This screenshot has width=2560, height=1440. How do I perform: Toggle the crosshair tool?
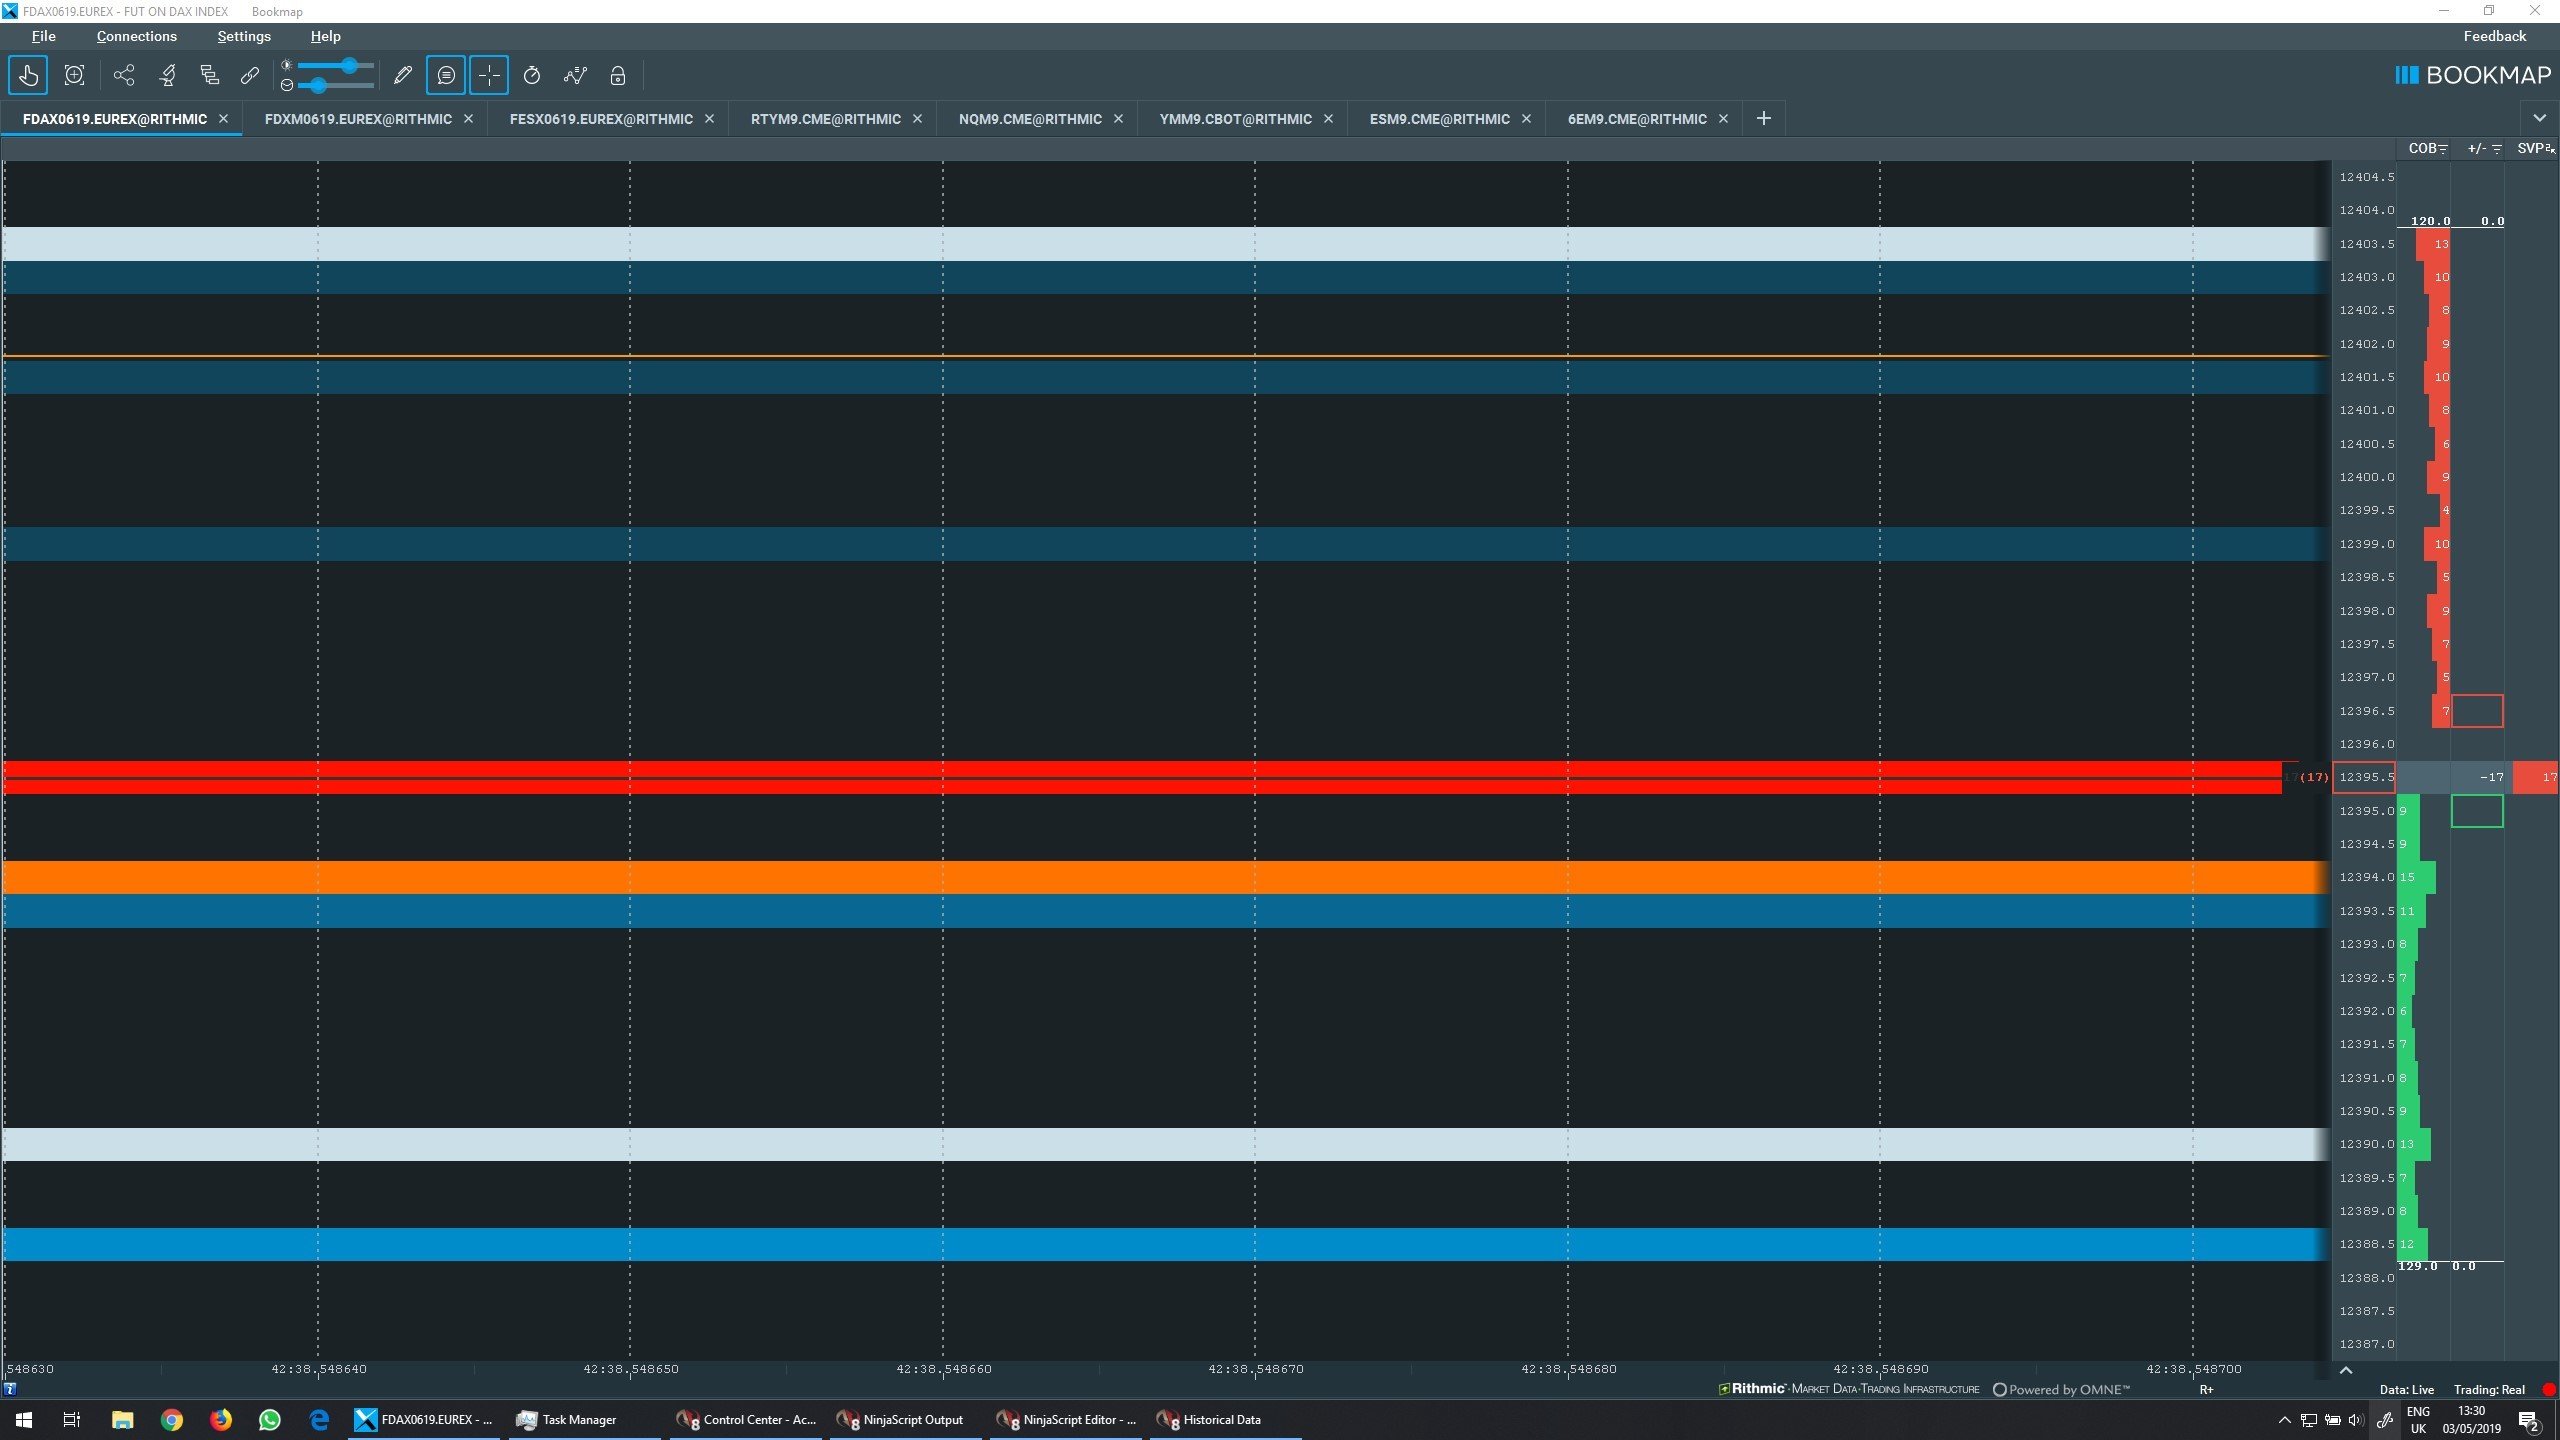pyautogui.click(x=489, y=75)
